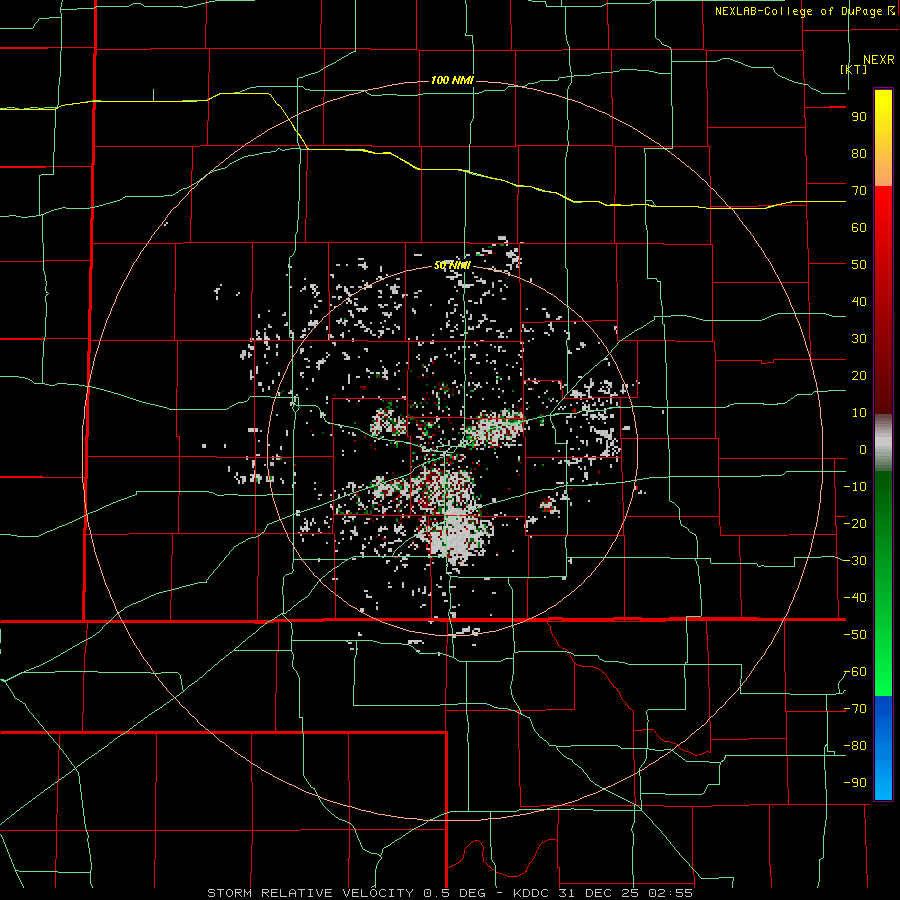Click the 70 value on the velocity scale
Screen dimensions: 900x900
859,191
